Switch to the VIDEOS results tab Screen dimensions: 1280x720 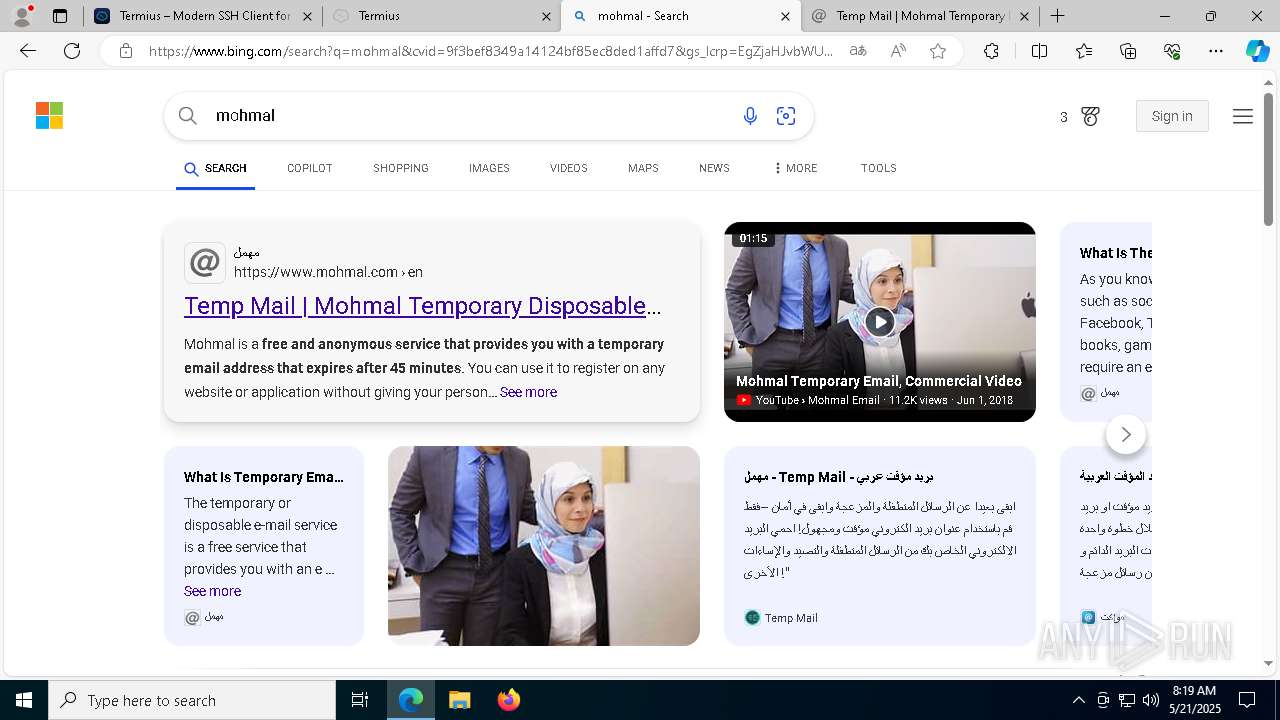point(568,168)
